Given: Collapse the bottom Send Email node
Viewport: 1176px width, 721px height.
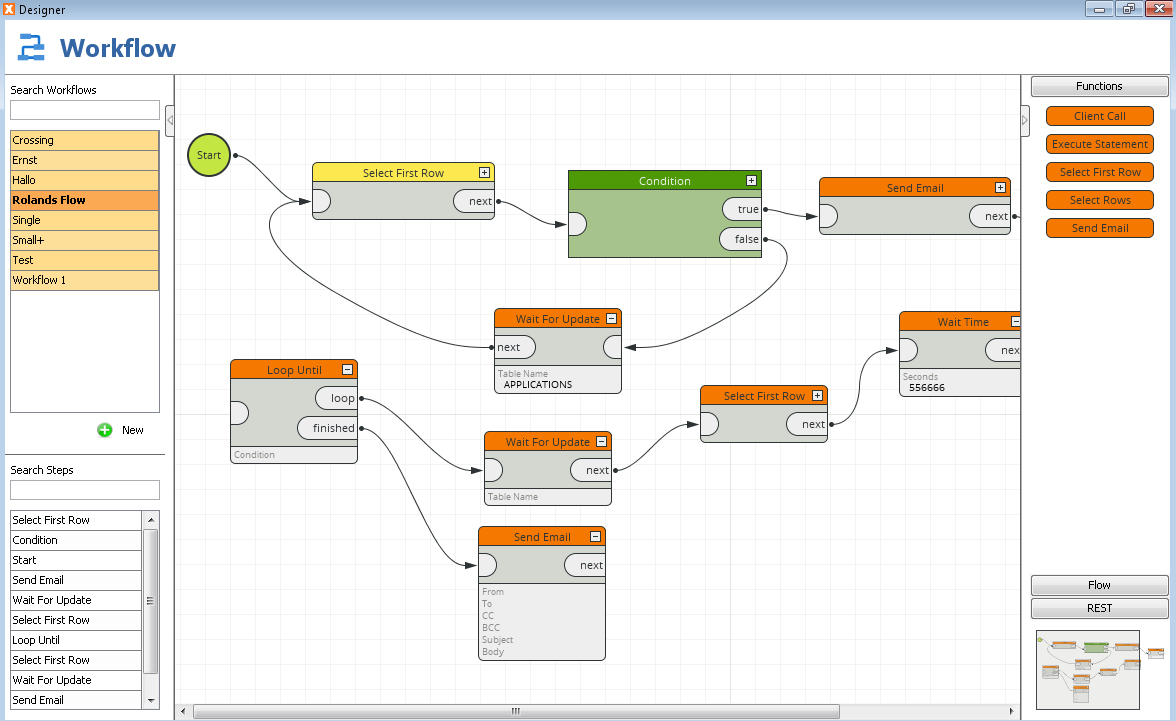Looking at the screenshot, I should (595, 536).
